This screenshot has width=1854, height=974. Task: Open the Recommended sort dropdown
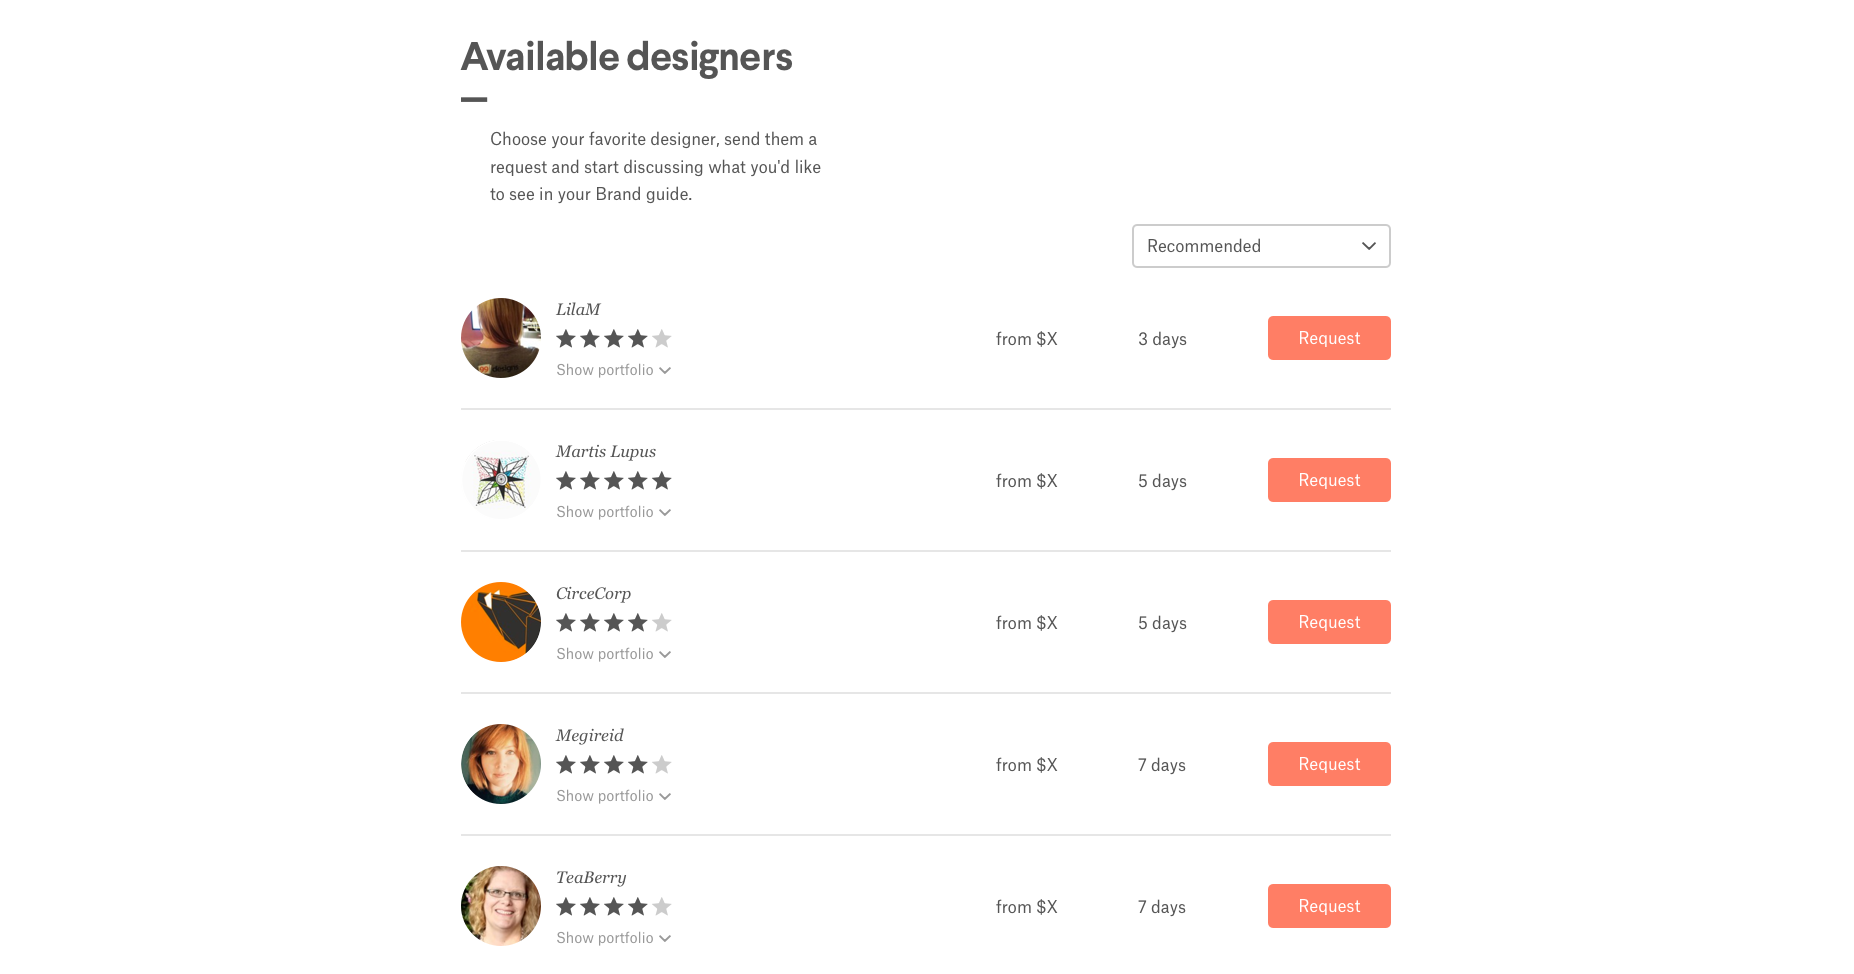(x=1260, y=246)
